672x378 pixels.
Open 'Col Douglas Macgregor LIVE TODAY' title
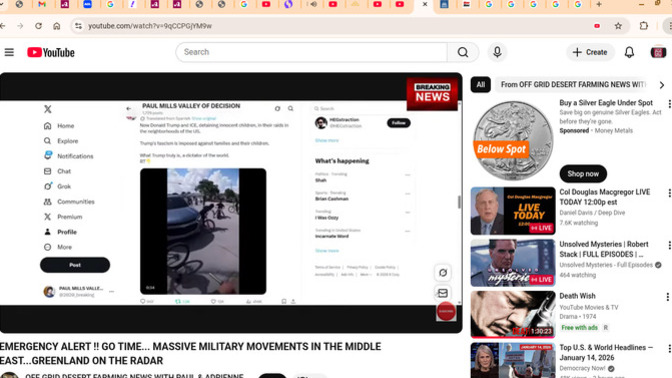(x=604, y=197)
